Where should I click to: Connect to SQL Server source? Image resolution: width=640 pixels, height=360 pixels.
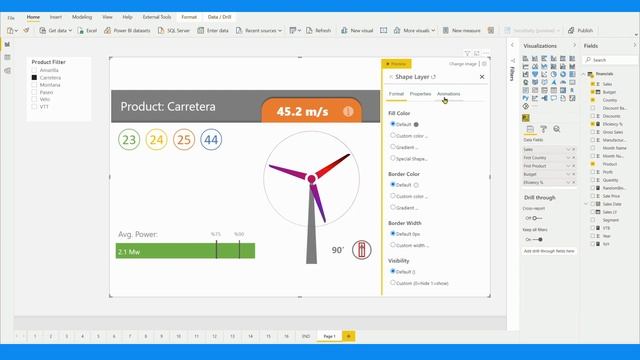tap(173, 31)
